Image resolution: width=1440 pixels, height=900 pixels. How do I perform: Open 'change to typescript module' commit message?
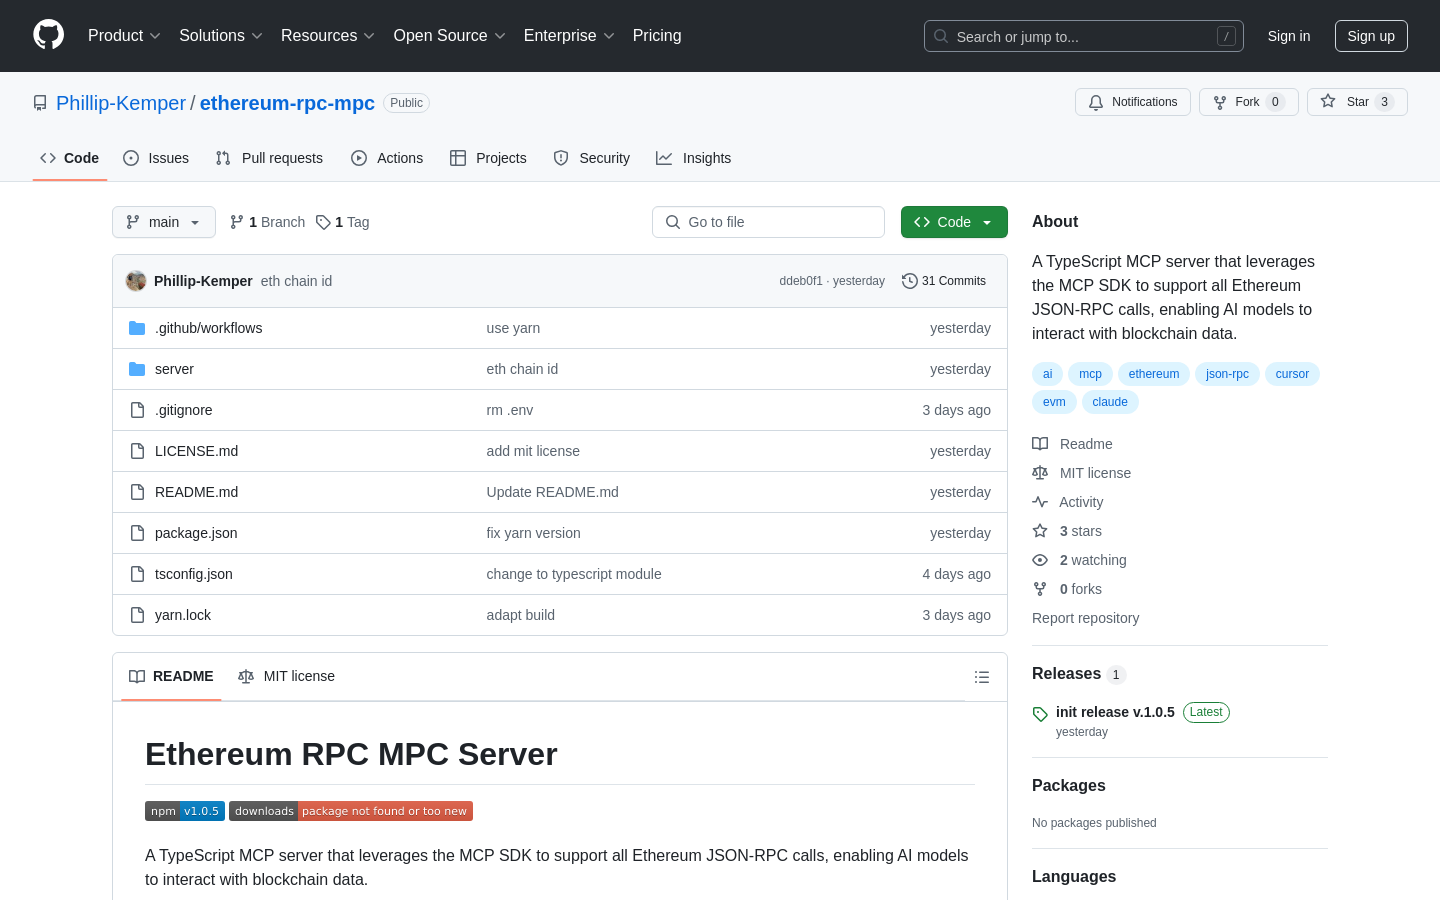pyautogui.click(x=574, y=574)
